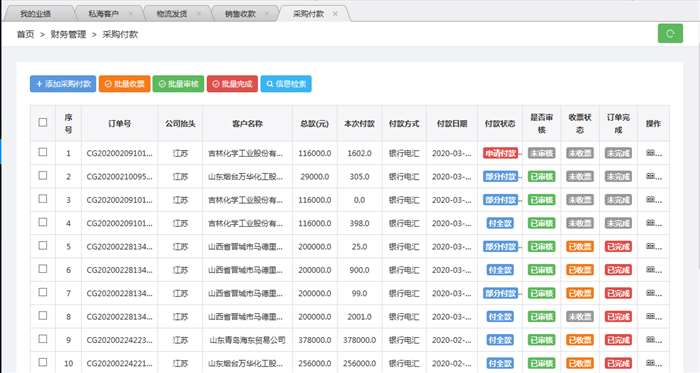Select the 采购付款 tab
The width and height of the screenshot is (700, 373).
click(x=308, y=14)
